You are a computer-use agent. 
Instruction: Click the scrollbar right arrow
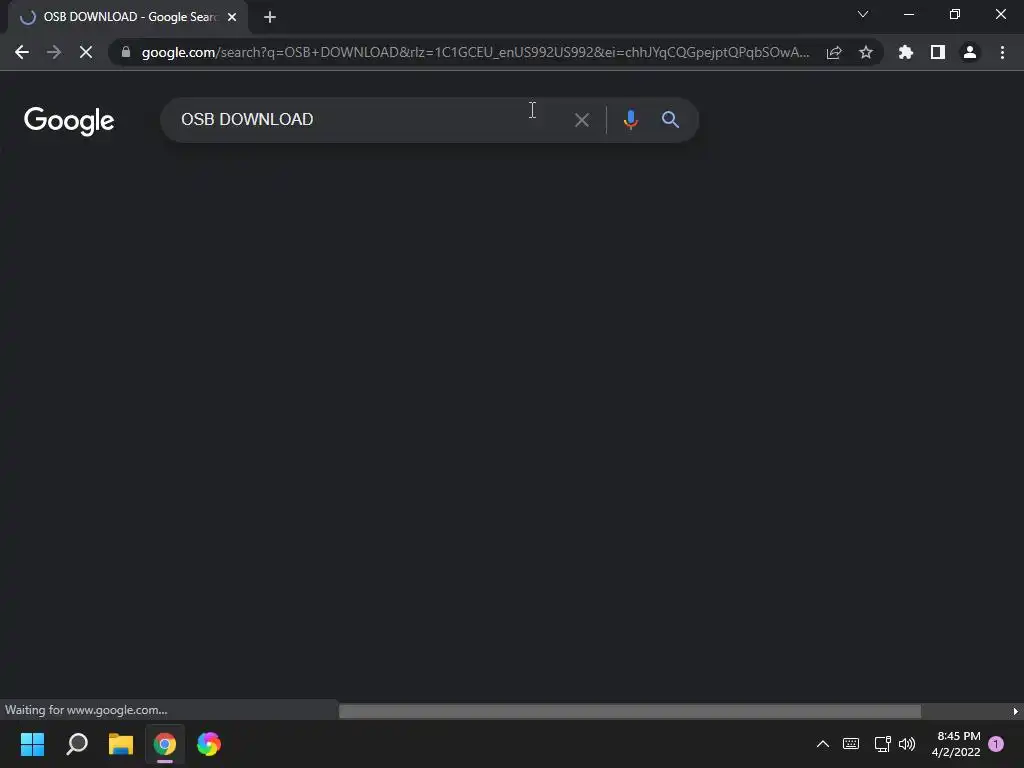pyautogui.click(x=1016, y=711)
